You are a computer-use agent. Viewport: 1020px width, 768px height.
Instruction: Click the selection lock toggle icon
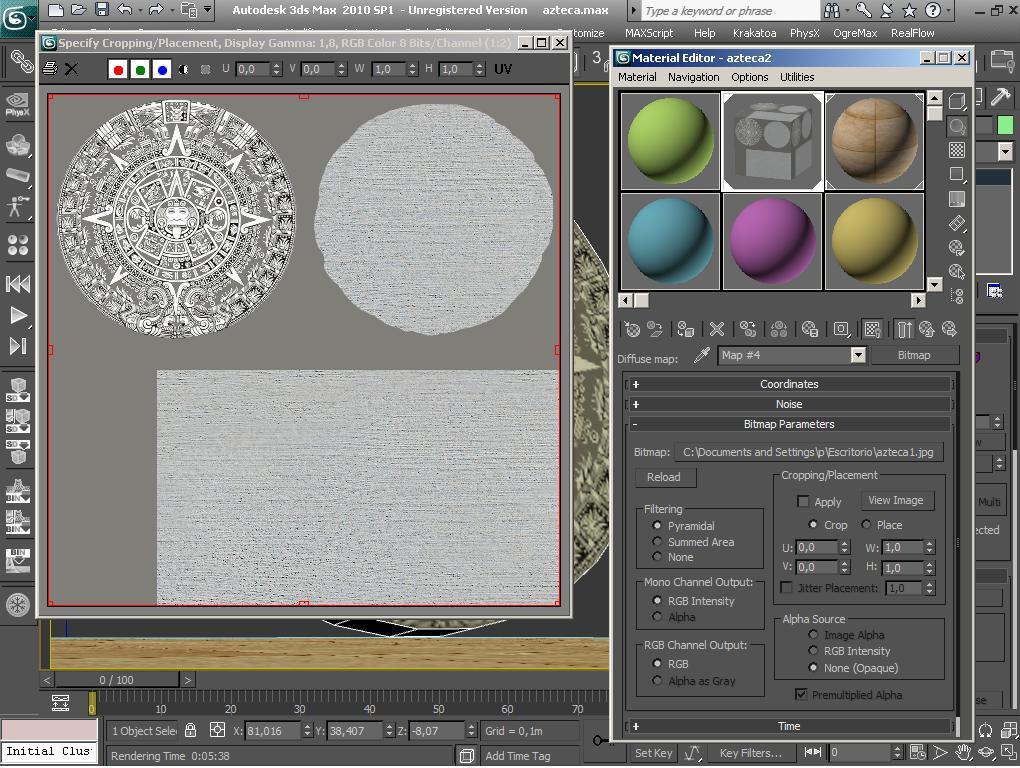click(190, 730)
